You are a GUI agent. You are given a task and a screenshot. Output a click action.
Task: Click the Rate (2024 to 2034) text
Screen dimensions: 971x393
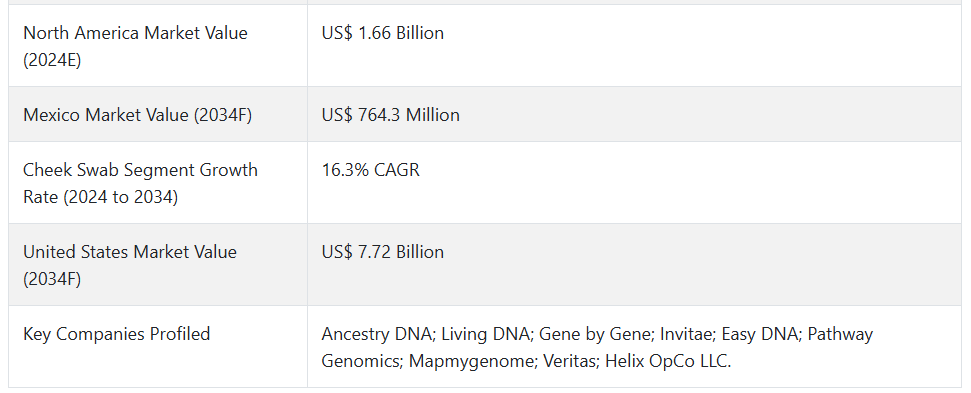(100, 197)
